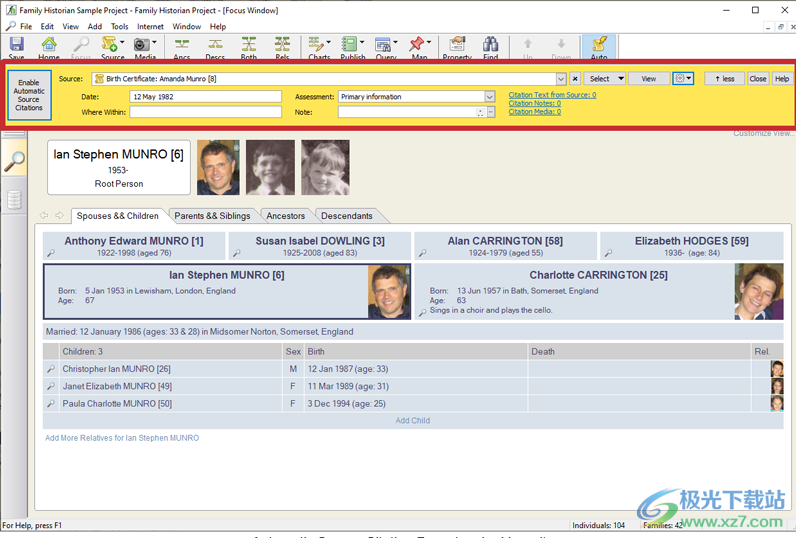Open the Media camera icon
The image size is (796, 538).
click(142, 47)
